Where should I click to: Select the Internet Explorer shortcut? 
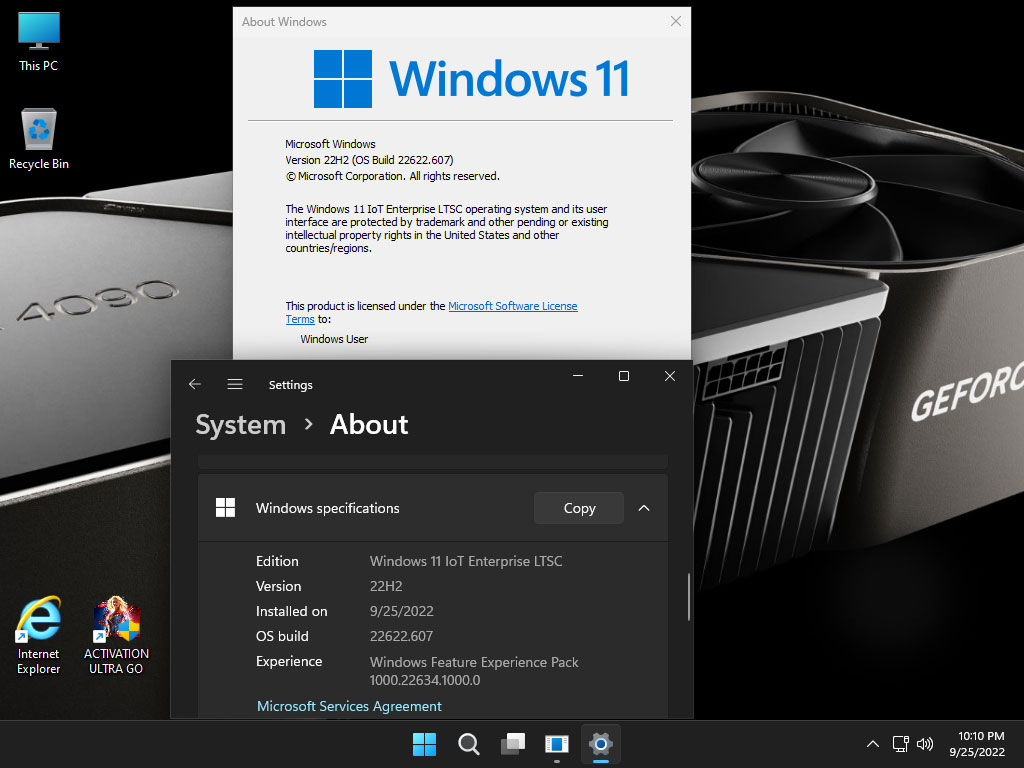point(39,635)
